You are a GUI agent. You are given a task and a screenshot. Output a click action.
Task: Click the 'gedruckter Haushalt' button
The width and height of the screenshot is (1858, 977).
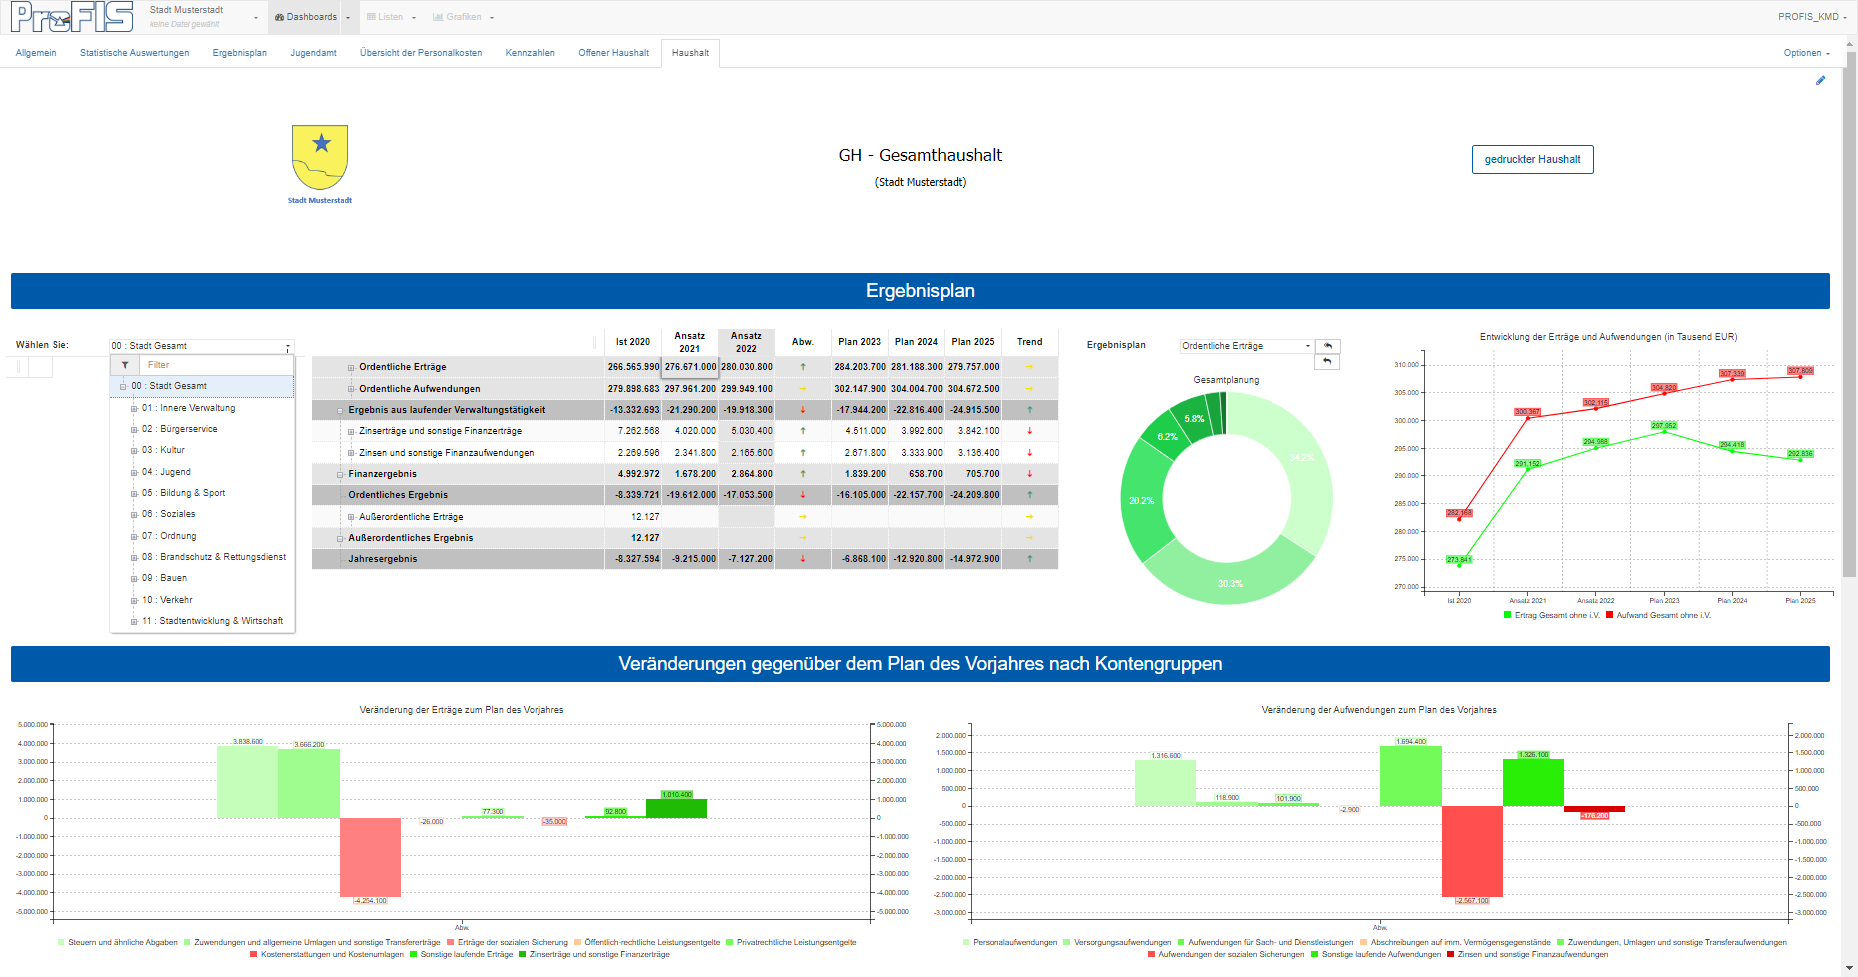(1532, 159)
